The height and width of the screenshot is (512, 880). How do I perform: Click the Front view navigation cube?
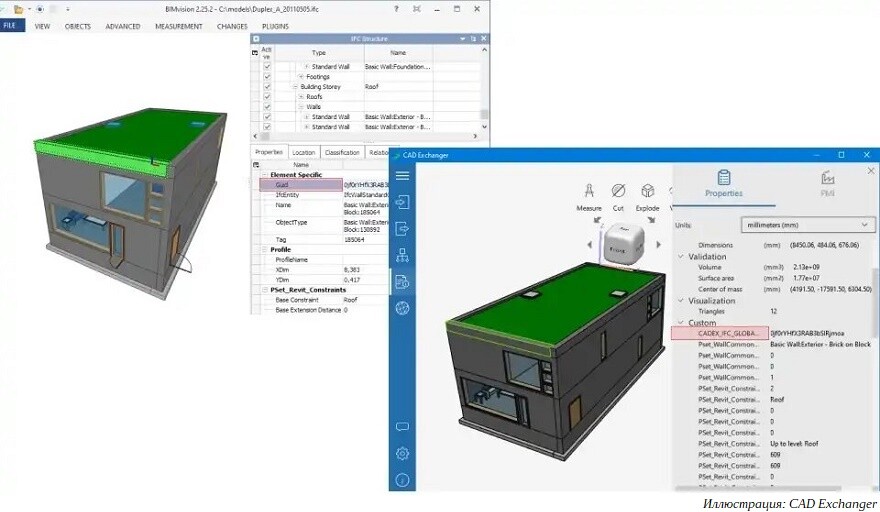(622, 245)
